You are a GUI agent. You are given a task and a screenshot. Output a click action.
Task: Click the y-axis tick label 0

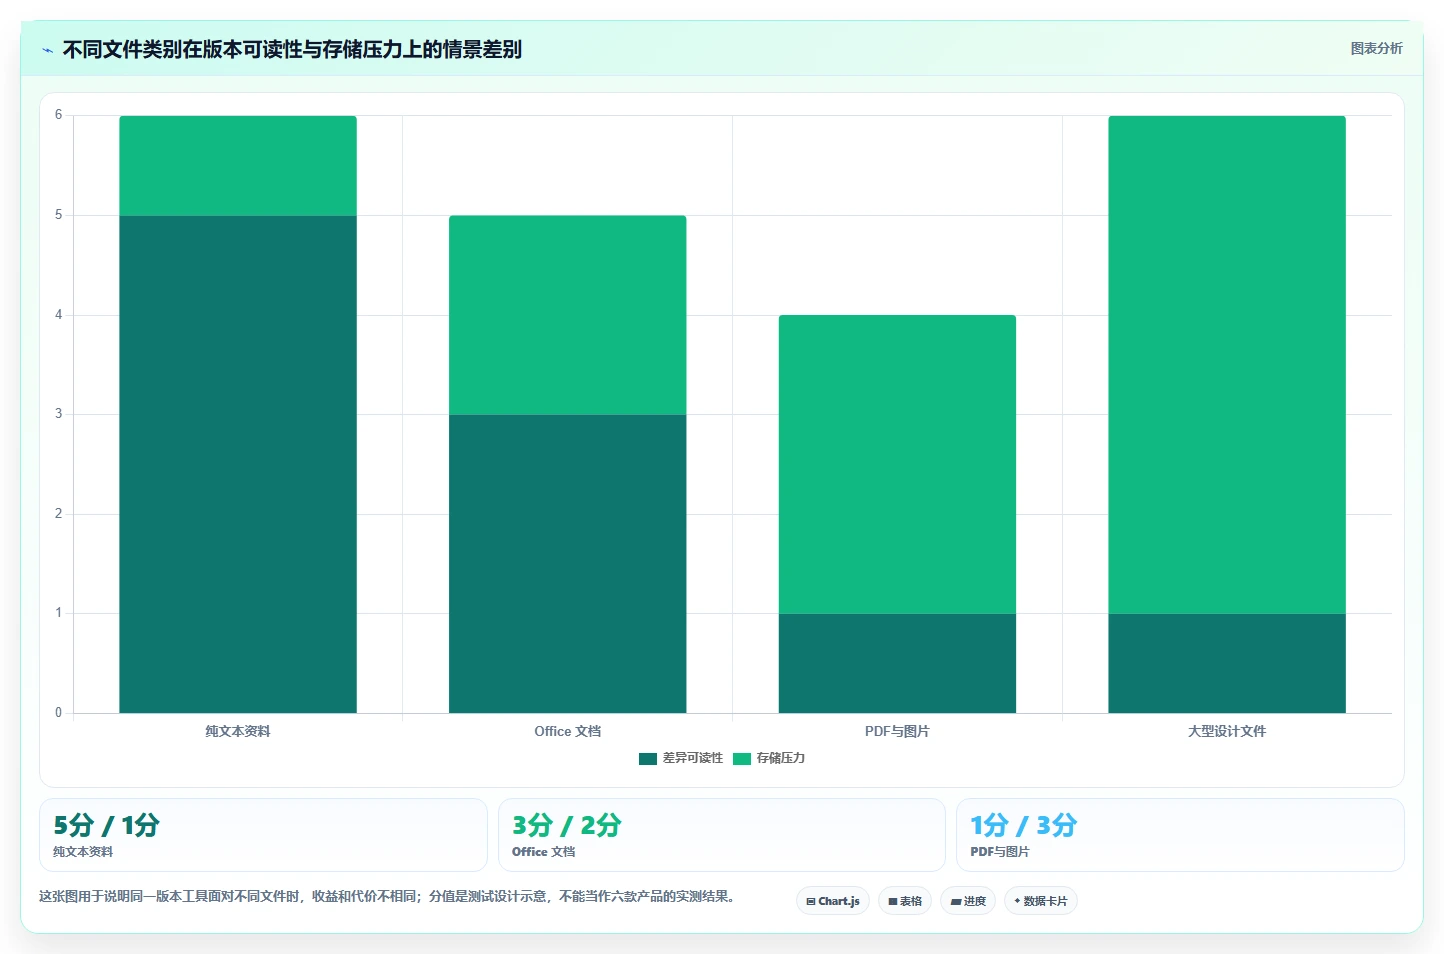(x=58, y=713)
